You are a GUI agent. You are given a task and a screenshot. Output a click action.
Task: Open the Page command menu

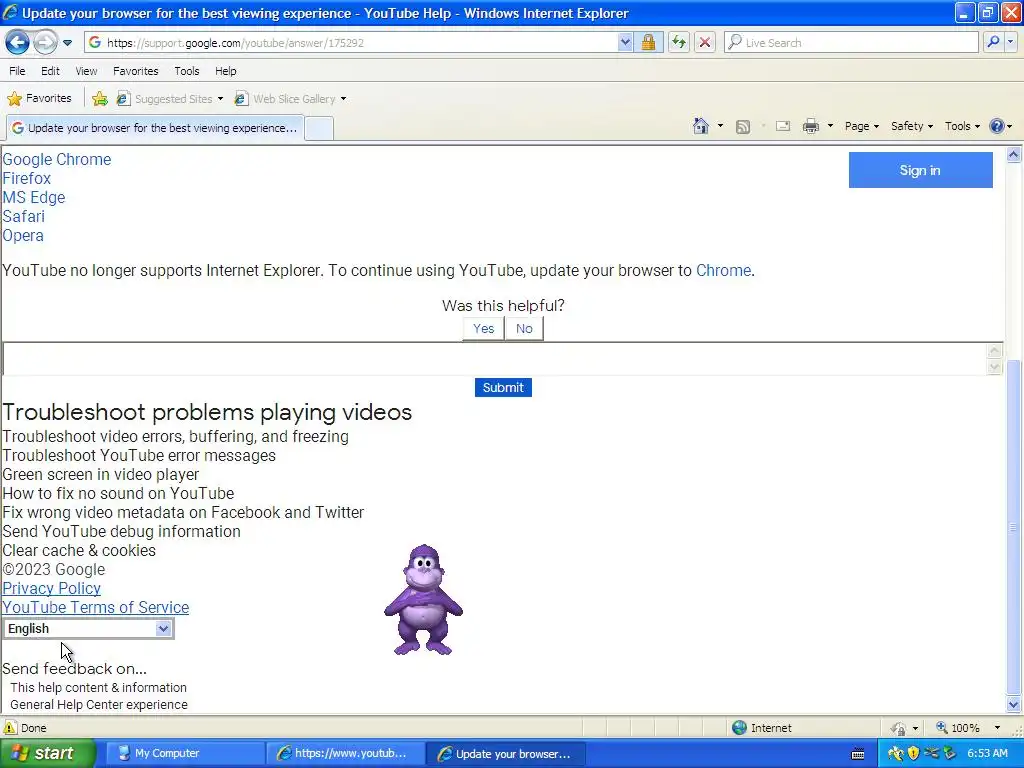861,126
